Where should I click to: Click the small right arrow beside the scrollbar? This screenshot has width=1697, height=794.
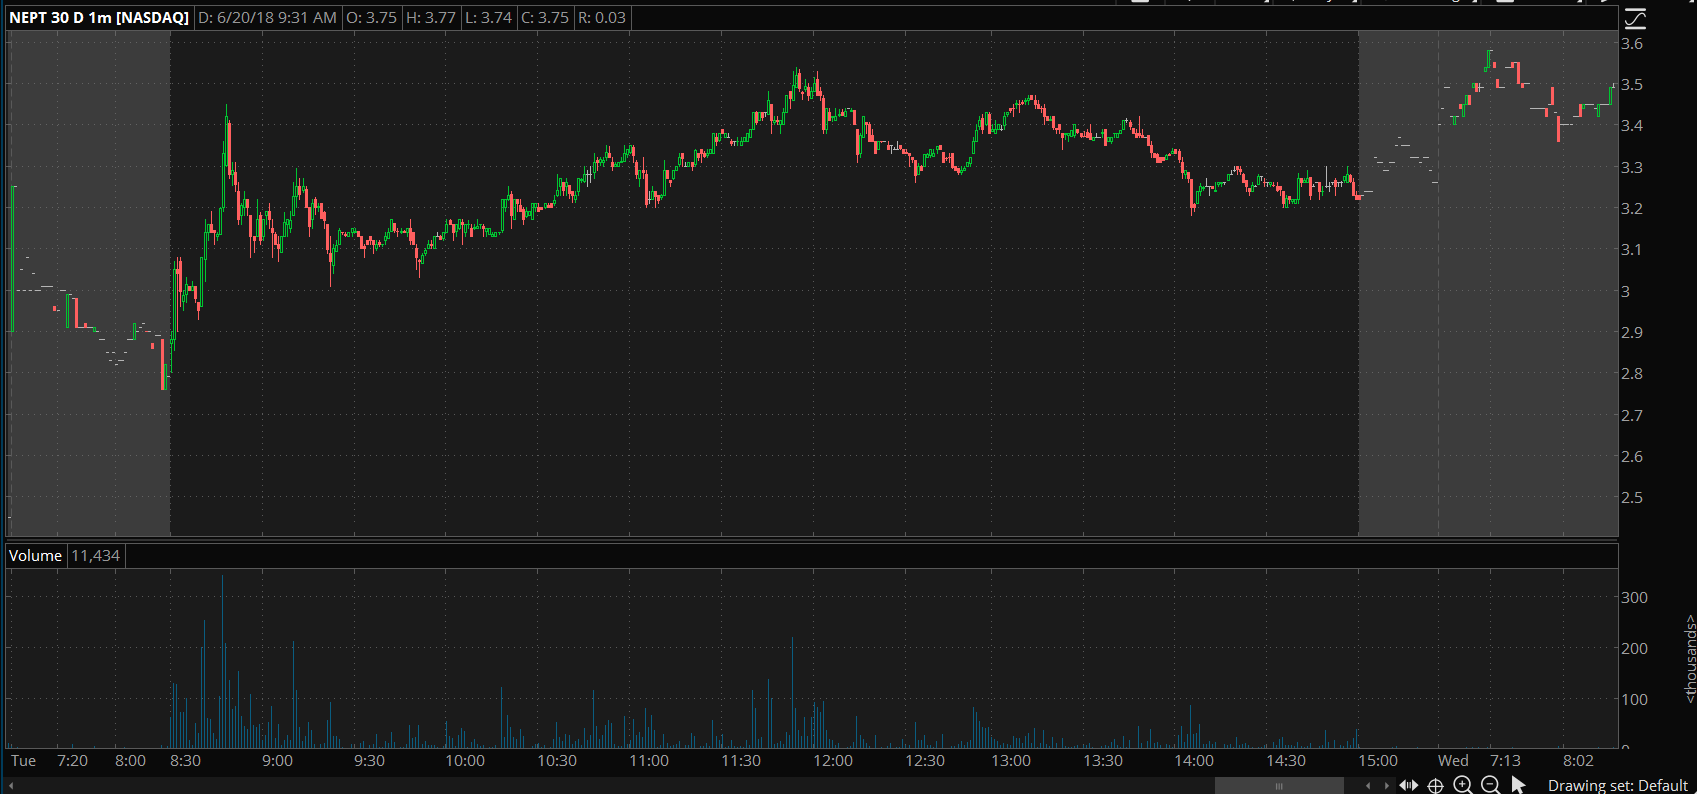[1386, 786]
